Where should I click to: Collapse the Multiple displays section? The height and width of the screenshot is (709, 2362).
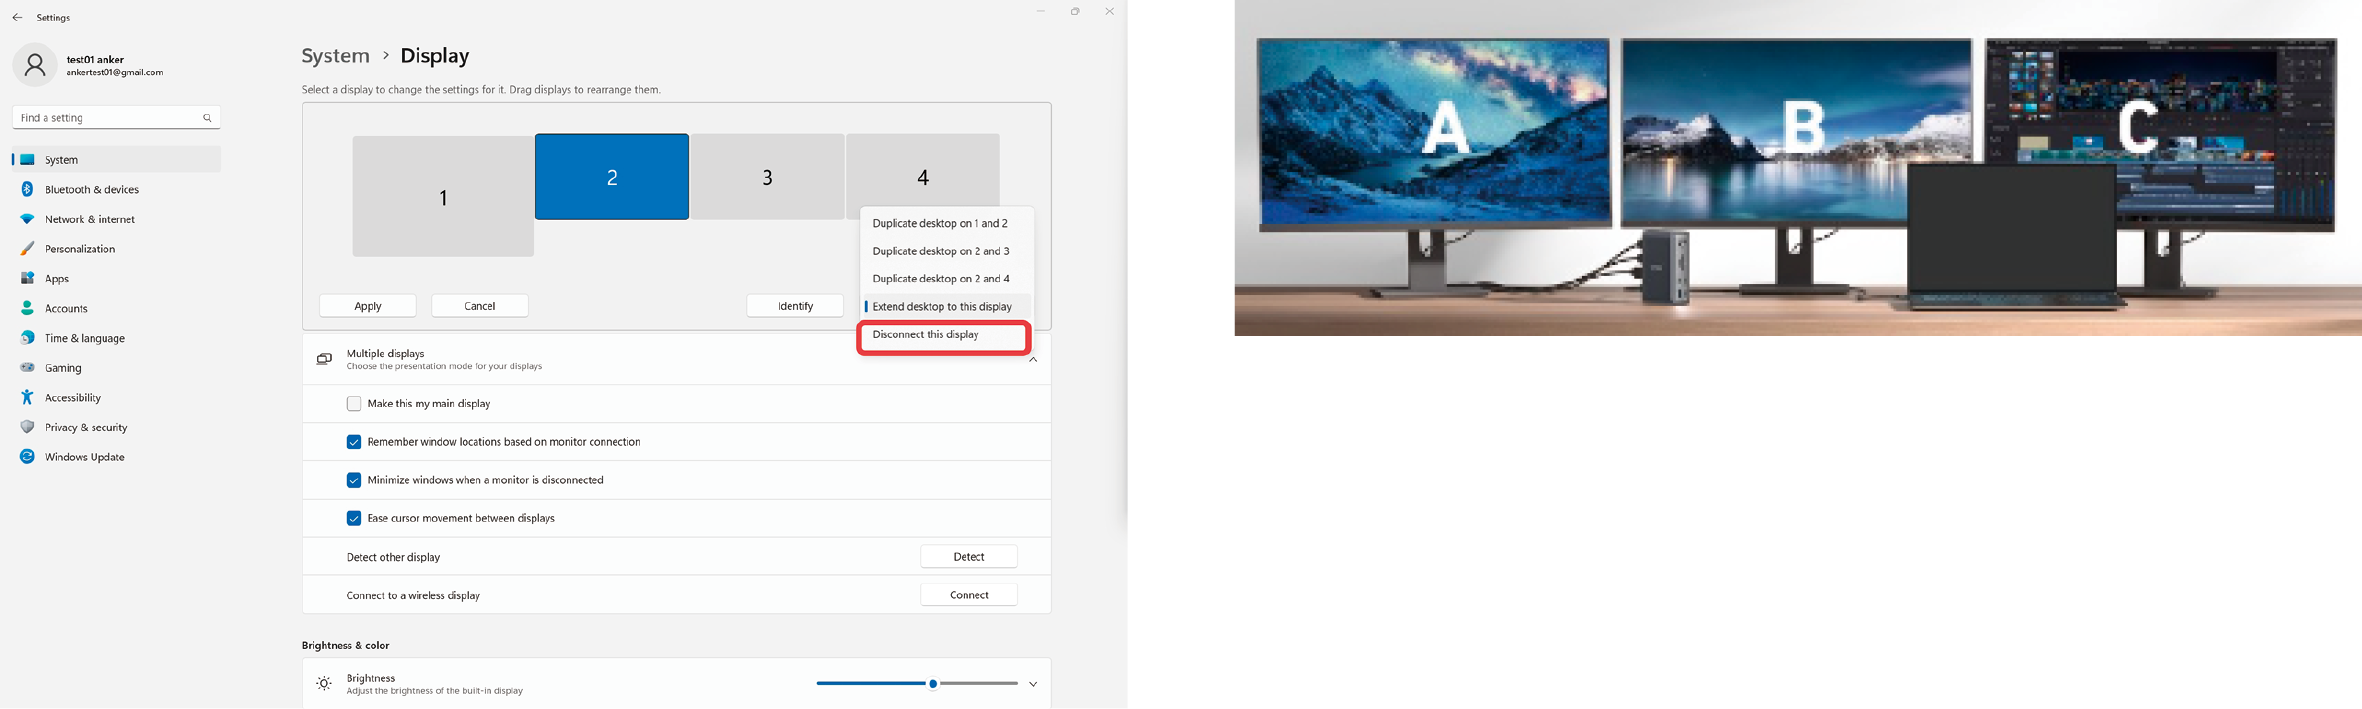(1033, 360)
